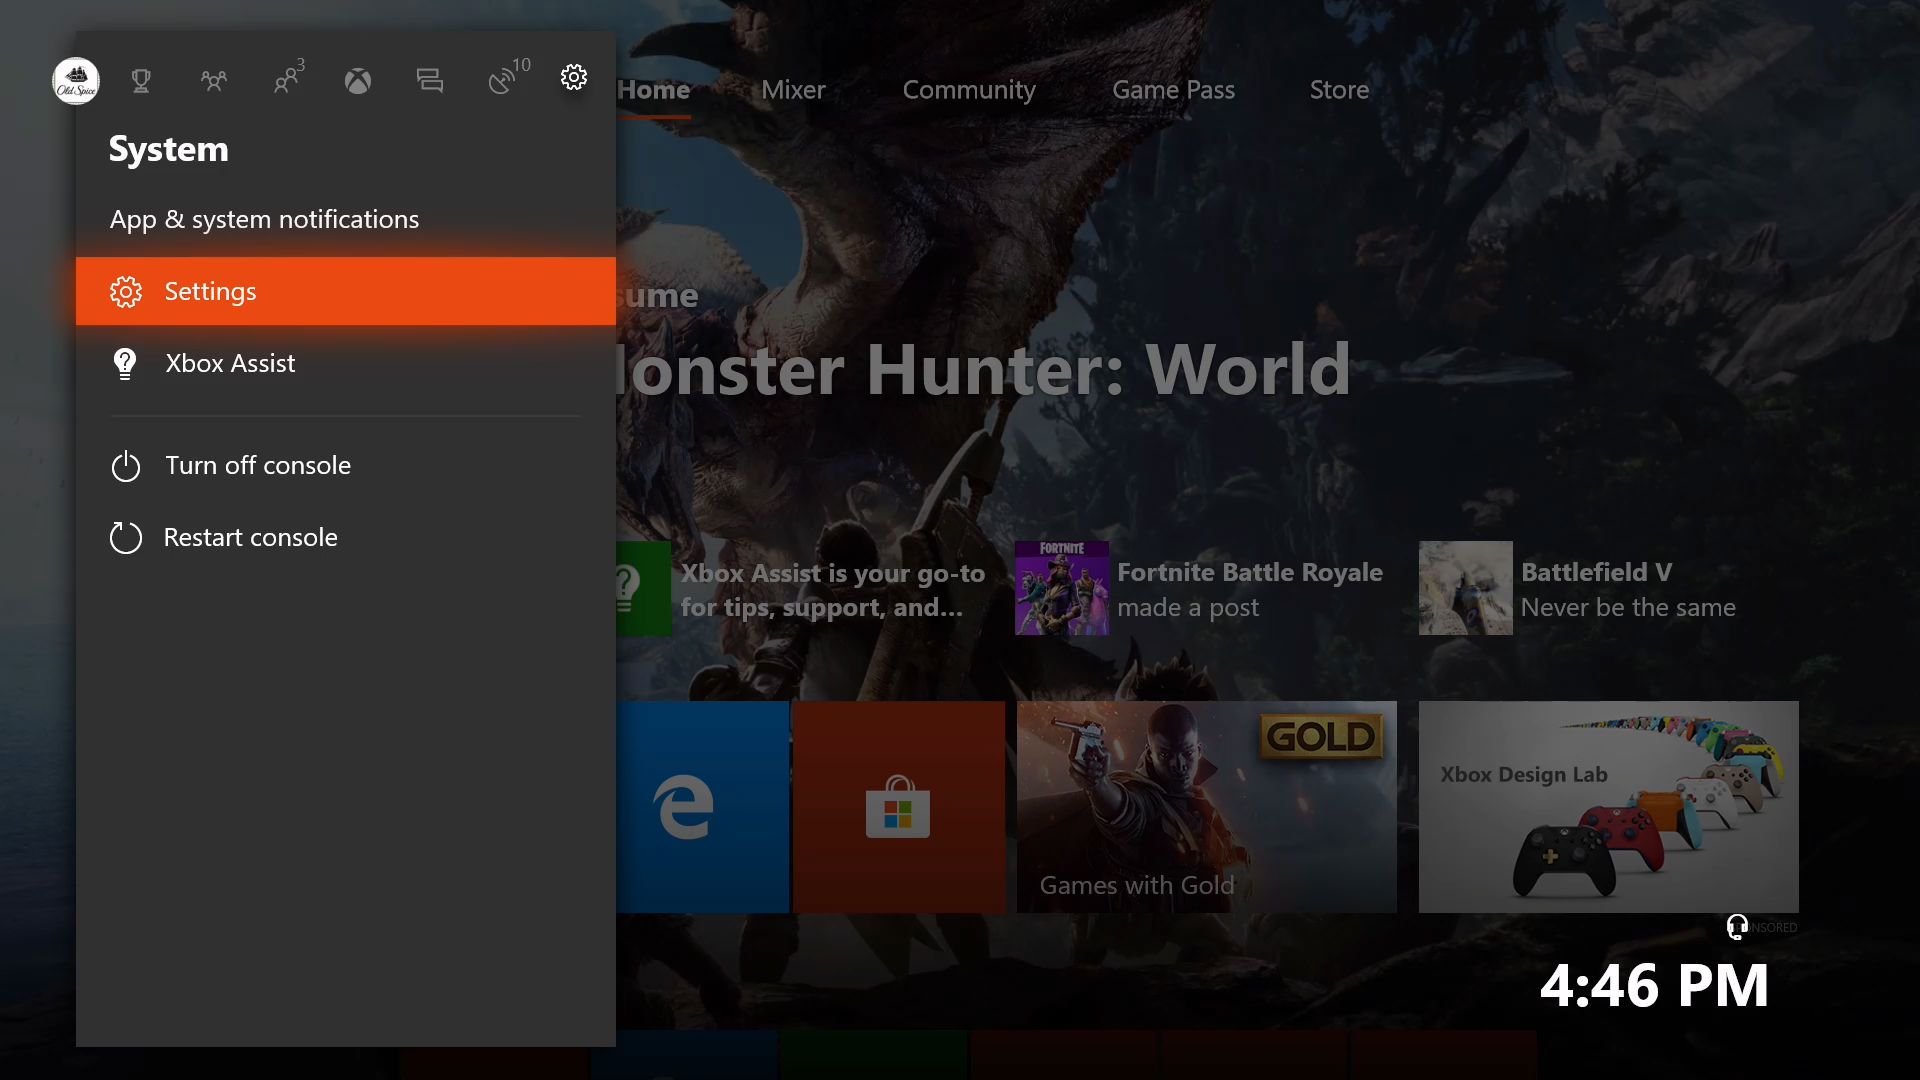Image resolution: width=1920 pixels, height=1080 pixels.
Task: Click the messages/chat icon
Action: (430, 79)
